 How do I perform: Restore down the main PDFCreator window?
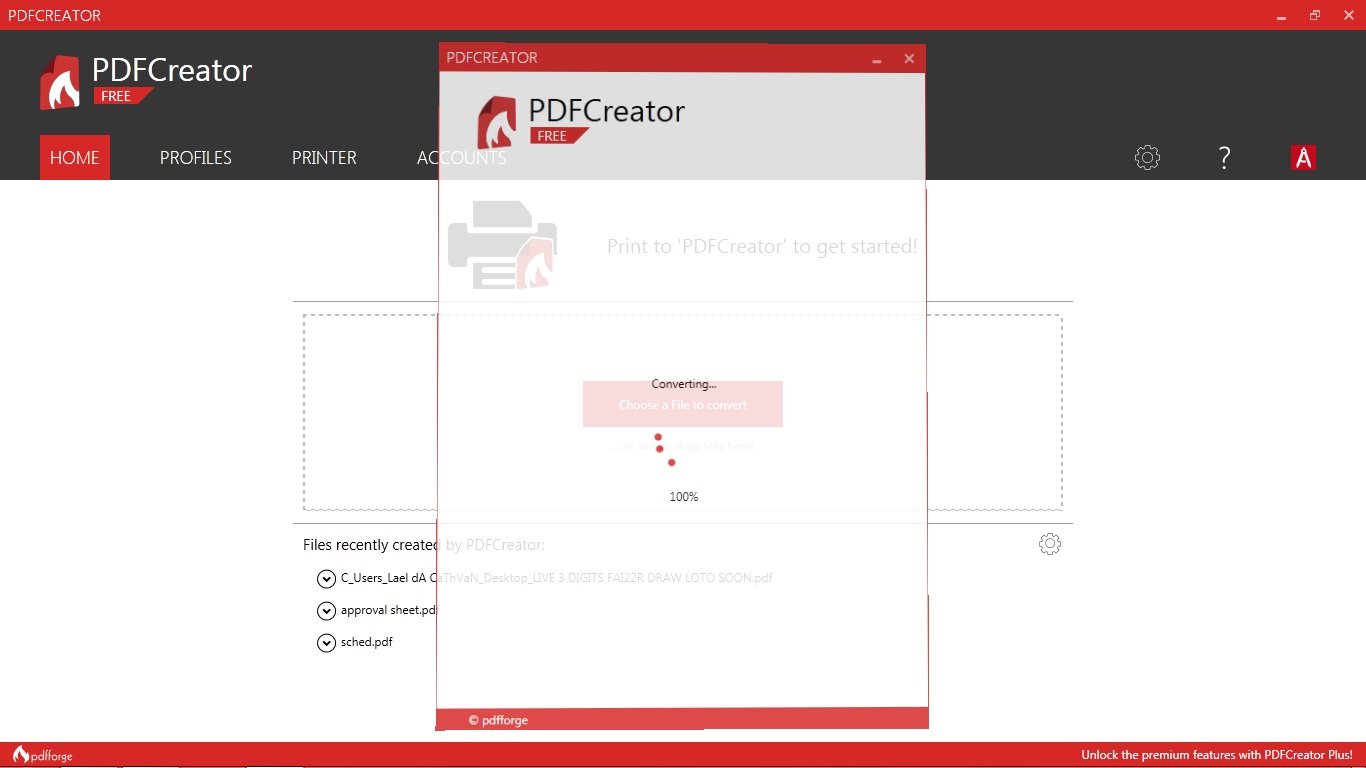[x=1315, y=15]
